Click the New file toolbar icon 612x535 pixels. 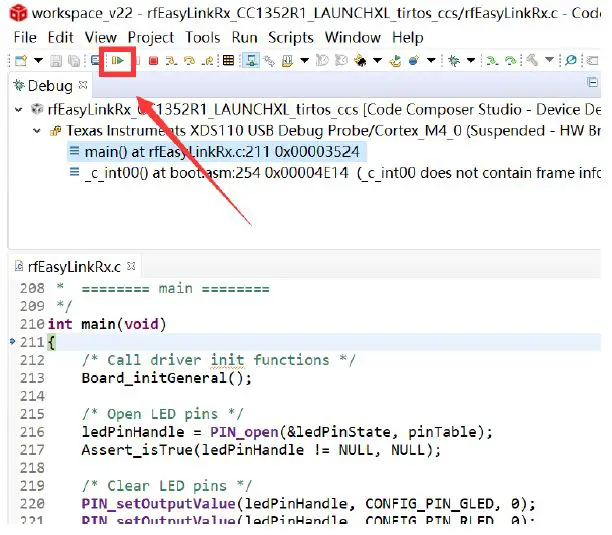point(21,60)
